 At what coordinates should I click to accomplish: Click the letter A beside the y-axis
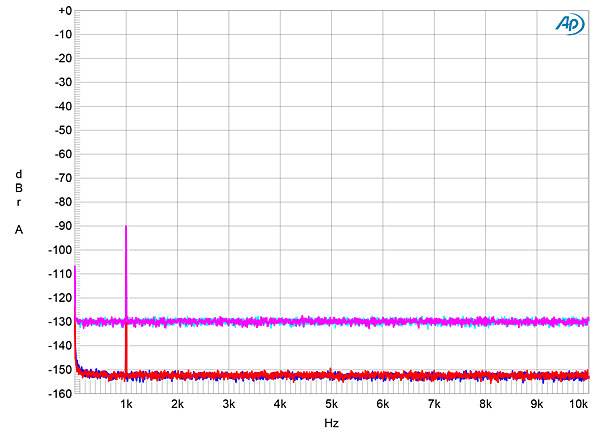(x=19, y=230)
